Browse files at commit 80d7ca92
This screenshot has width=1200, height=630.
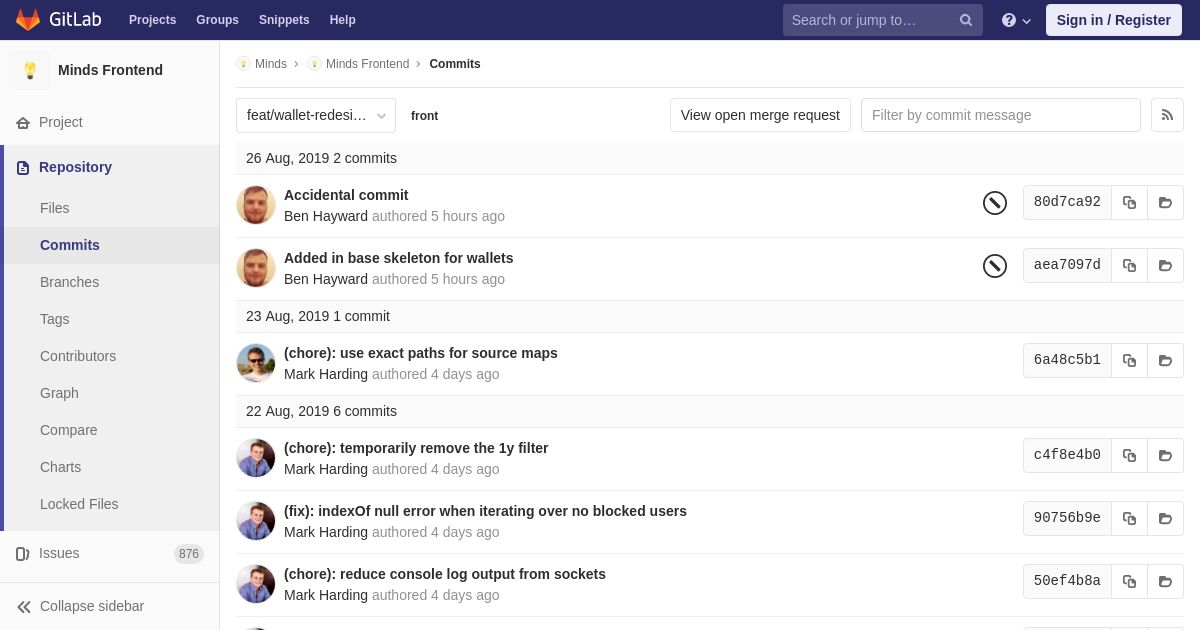coord(1165,202)
